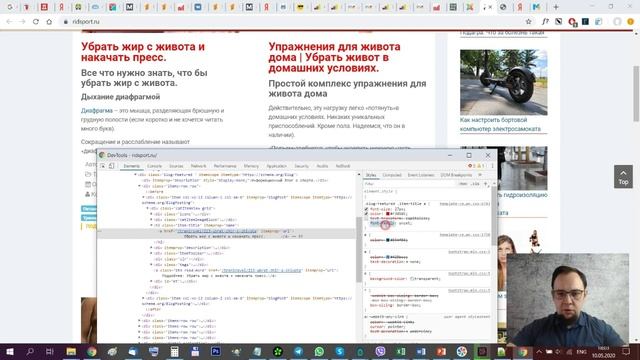Open Calculator from the taskbar
Image resolution: width=640 pixels, height=360 pixels.
174,352
